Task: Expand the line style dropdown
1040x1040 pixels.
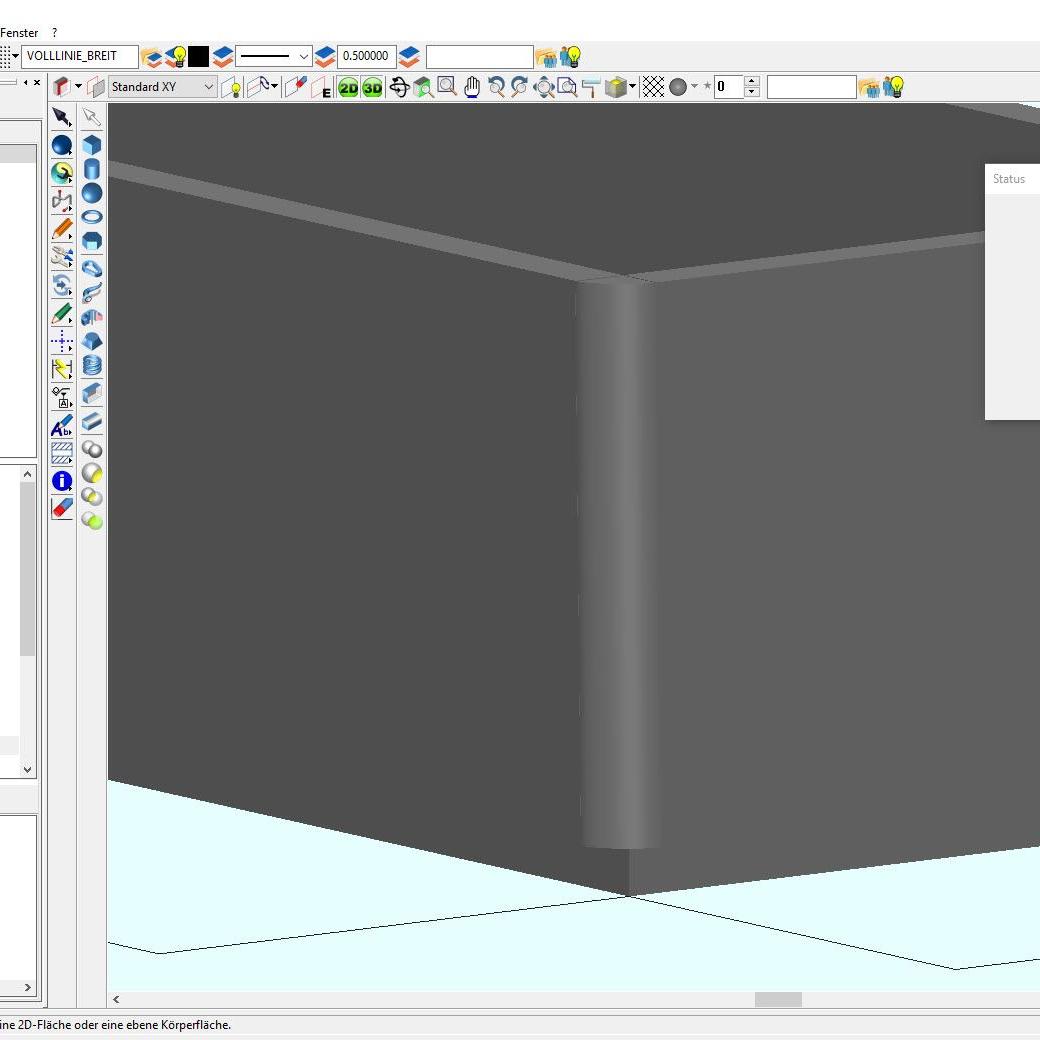Action: click(x=304, y=57)
